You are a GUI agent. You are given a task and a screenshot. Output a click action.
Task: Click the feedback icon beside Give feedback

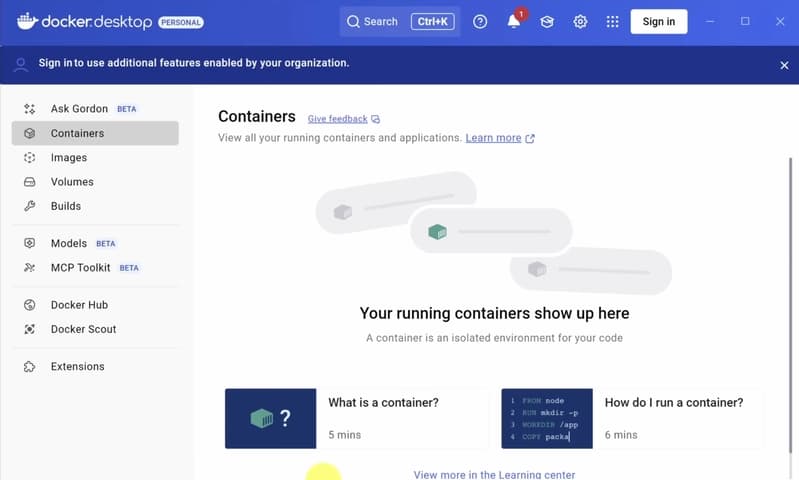(x=376, y=119)
